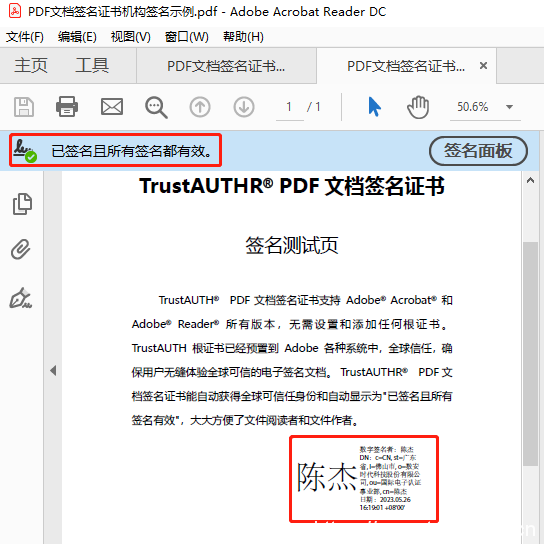Open the page thumbnails panel icon
Screen dimensions: 544x544
click(x=22, y=204)
